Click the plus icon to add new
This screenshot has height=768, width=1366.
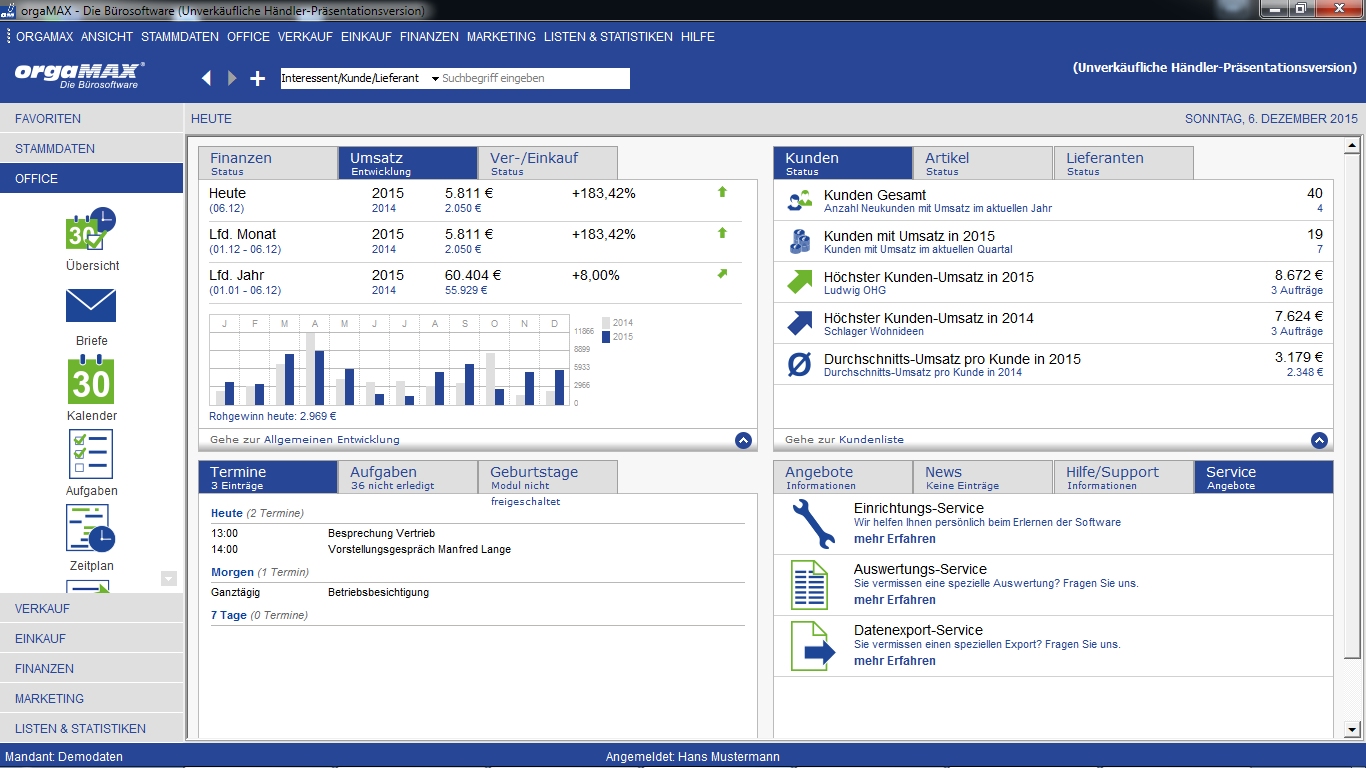(258, 78)
